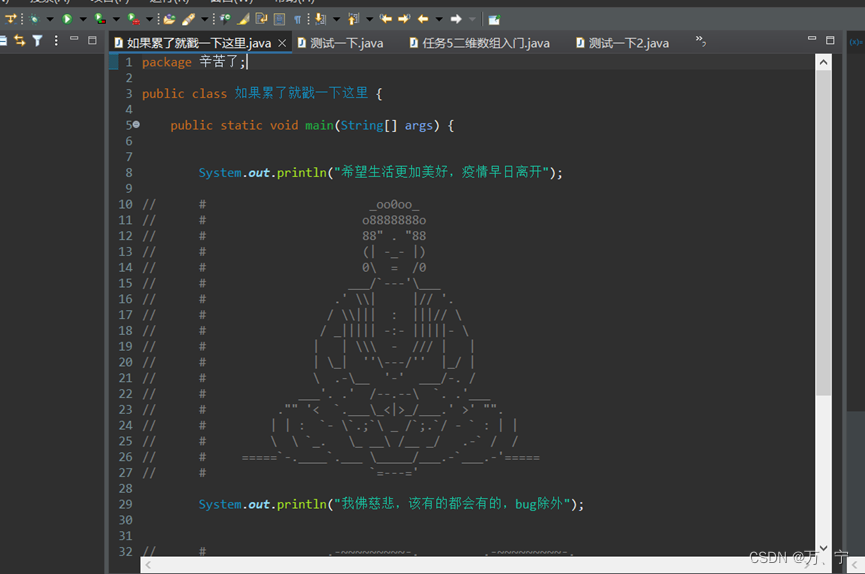Screen dimensions: 865x574
Task: Click args parameter in main signature
Action: 419,126
